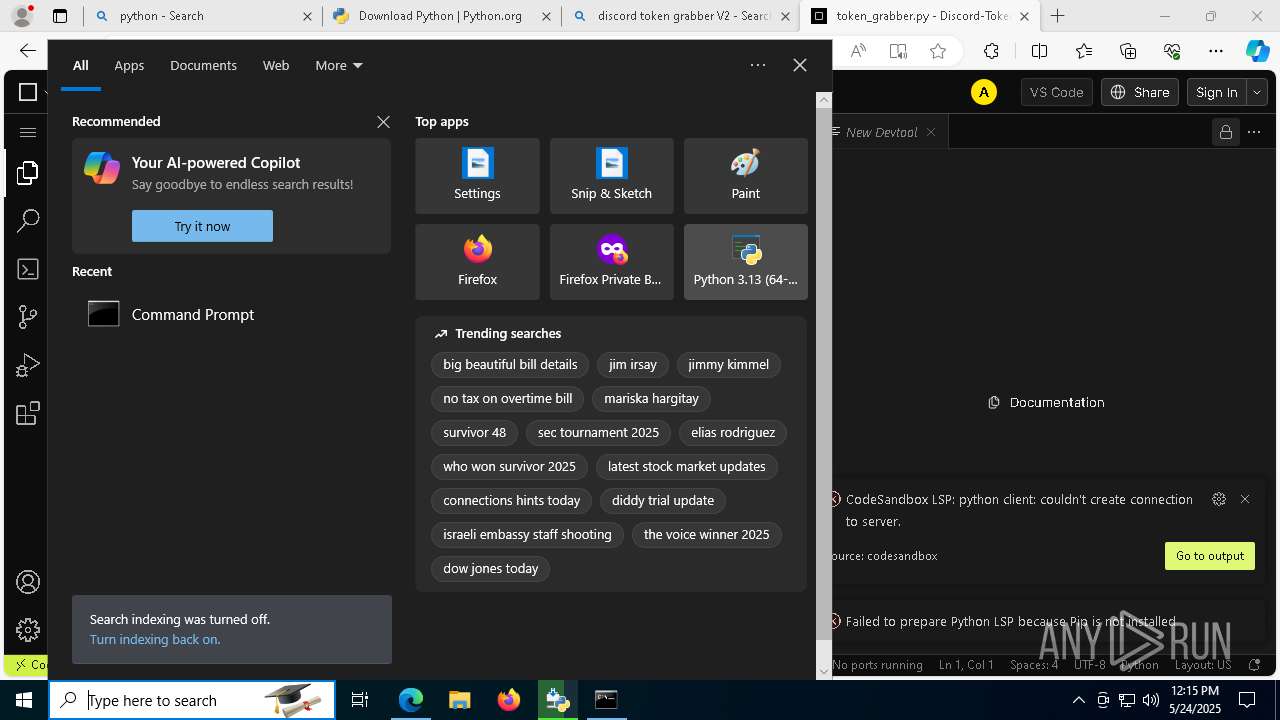This screenshot has width=1280, height=720.
Task: Open Python 3.13 (64-bit) app tile
Action: coord(745,262)
